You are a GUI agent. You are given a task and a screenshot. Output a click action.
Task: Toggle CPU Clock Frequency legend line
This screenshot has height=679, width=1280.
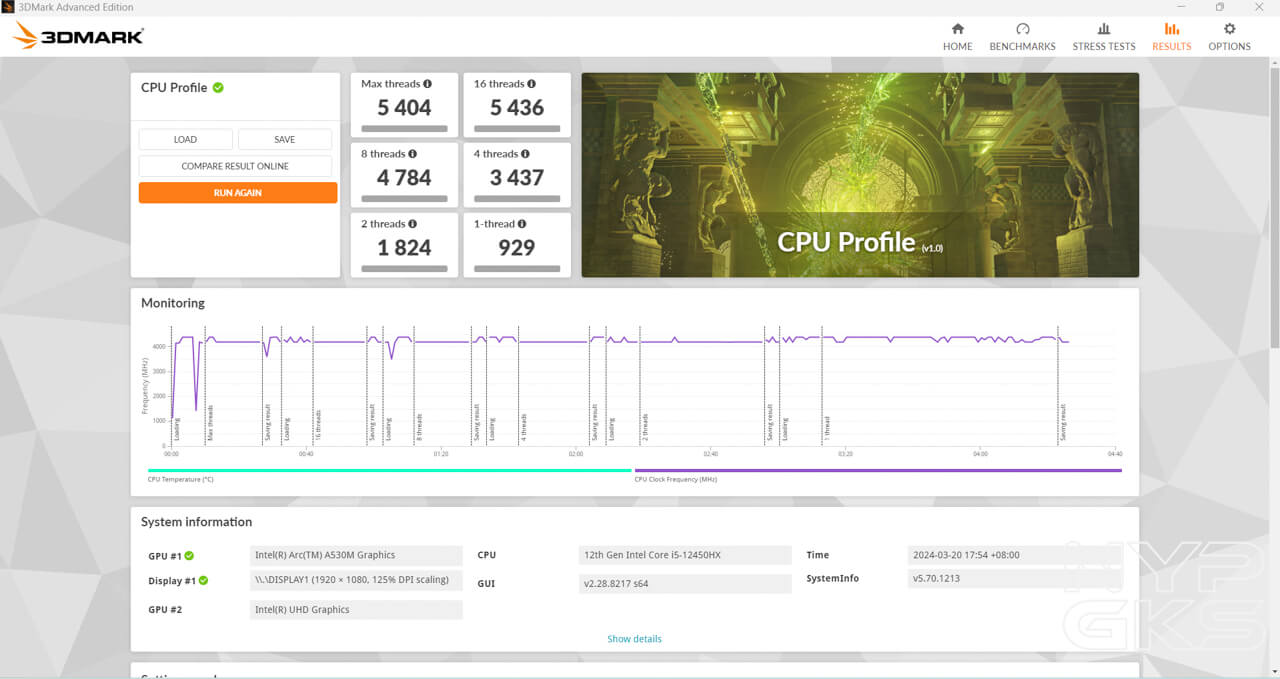pos(877,470)
